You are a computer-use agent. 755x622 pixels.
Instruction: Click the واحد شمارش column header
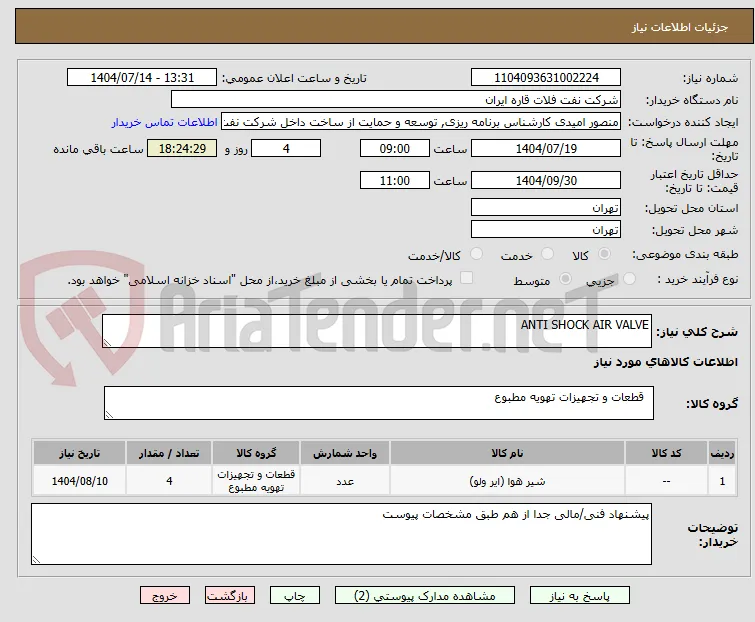pyautogui.click(x=345, y=453)
